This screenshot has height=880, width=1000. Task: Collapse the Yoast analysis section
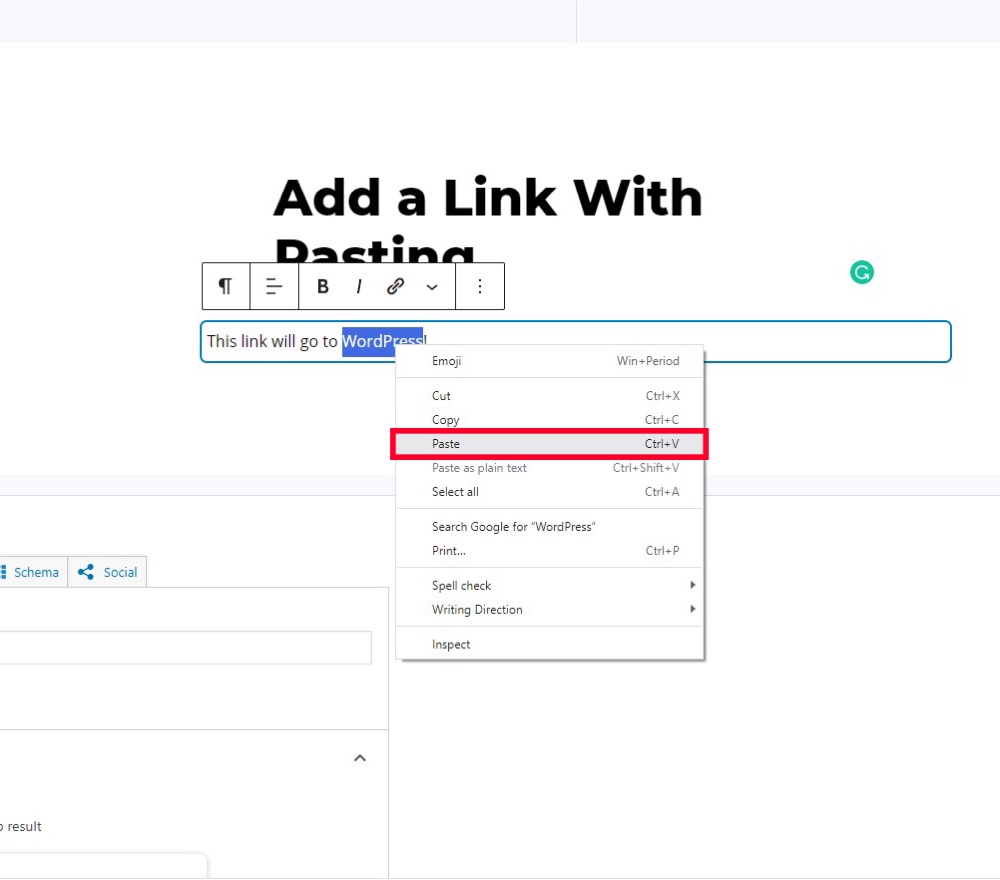(x=360, y=758)
